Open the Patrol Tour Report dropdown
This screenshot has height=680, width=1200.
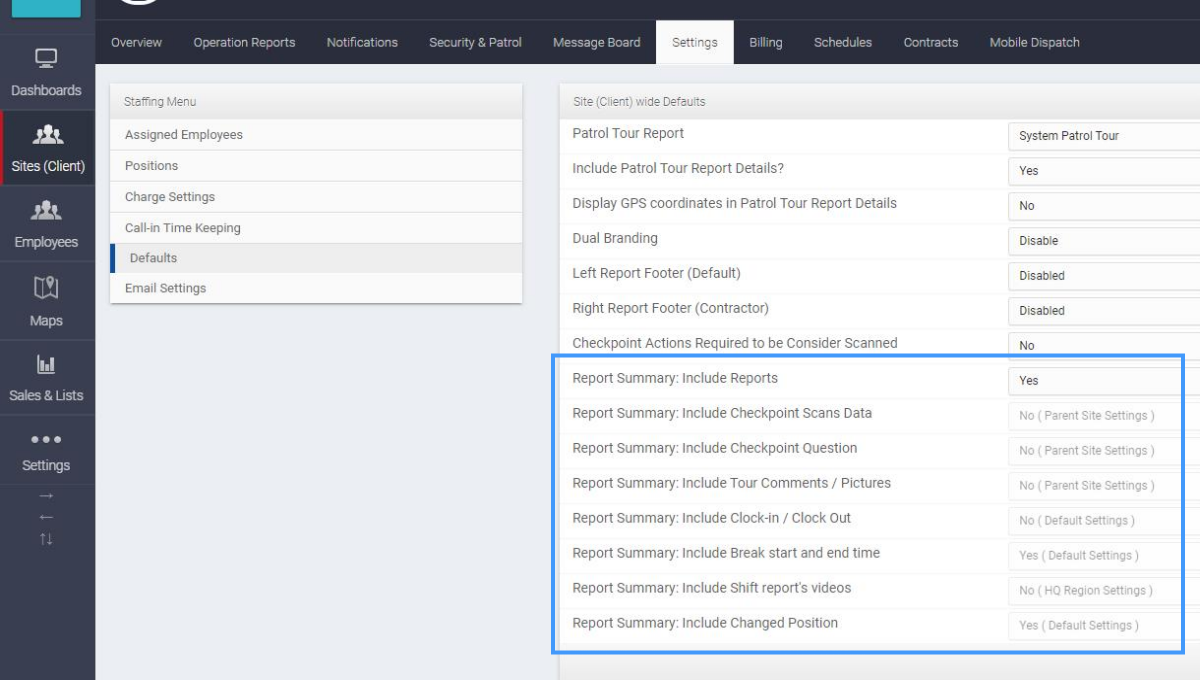[1100, 136]
